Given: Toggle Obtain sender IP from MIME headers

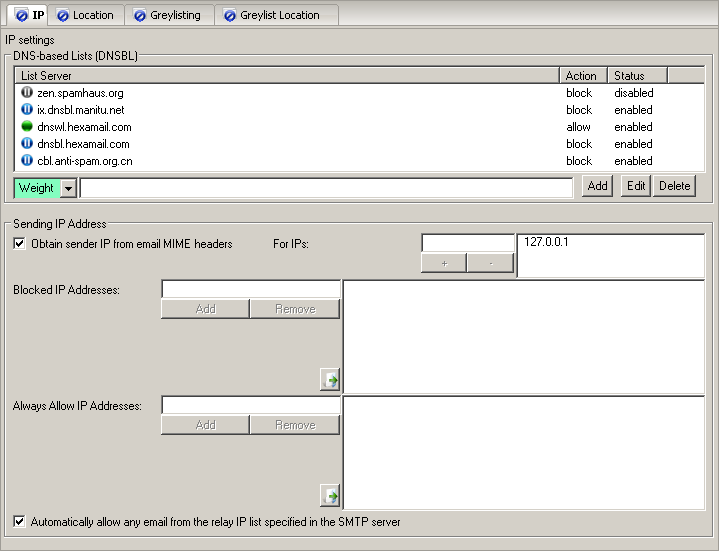Looking at the screenshot, I should pos(20,243).
